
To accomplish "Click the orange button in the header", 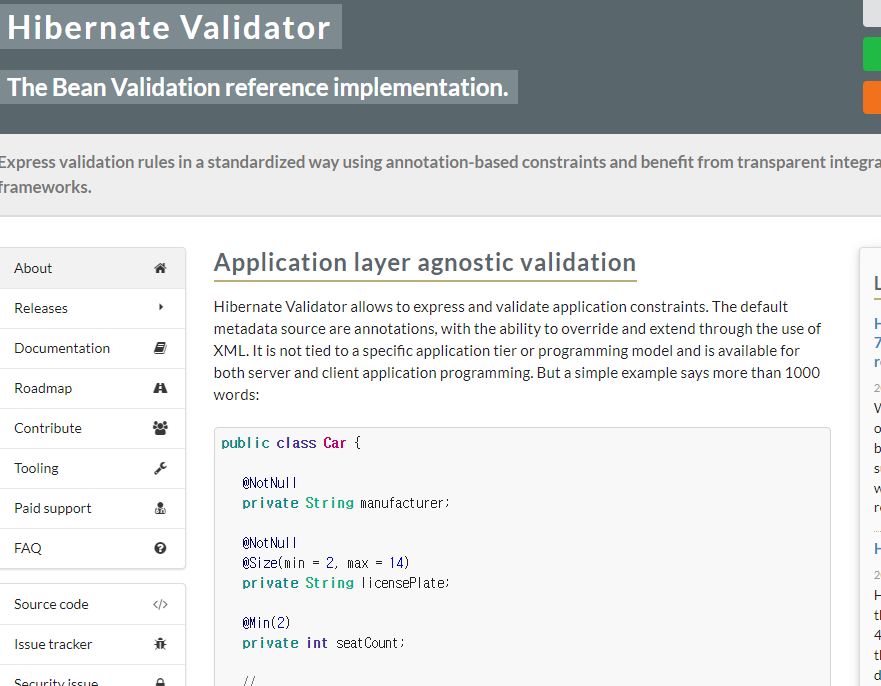I will tap(872, 97).
